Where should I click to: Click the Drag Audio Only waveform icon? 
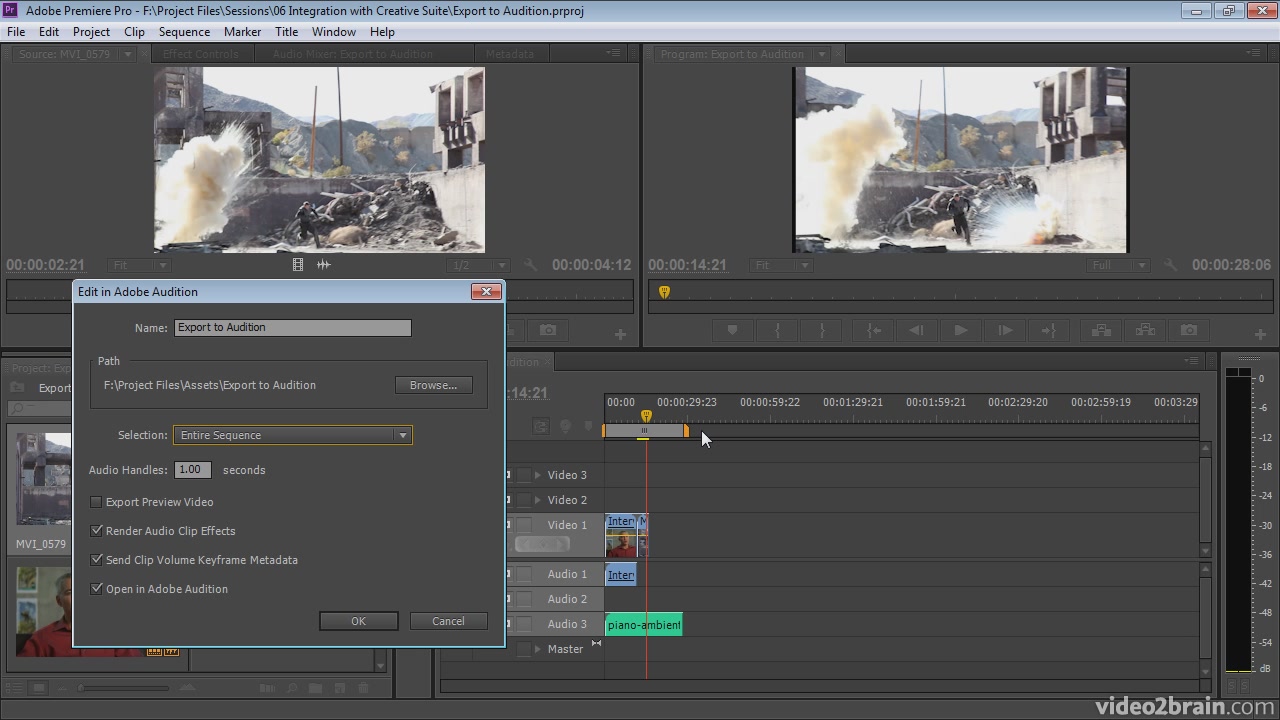pyautogui.click(x=323, y=265)
